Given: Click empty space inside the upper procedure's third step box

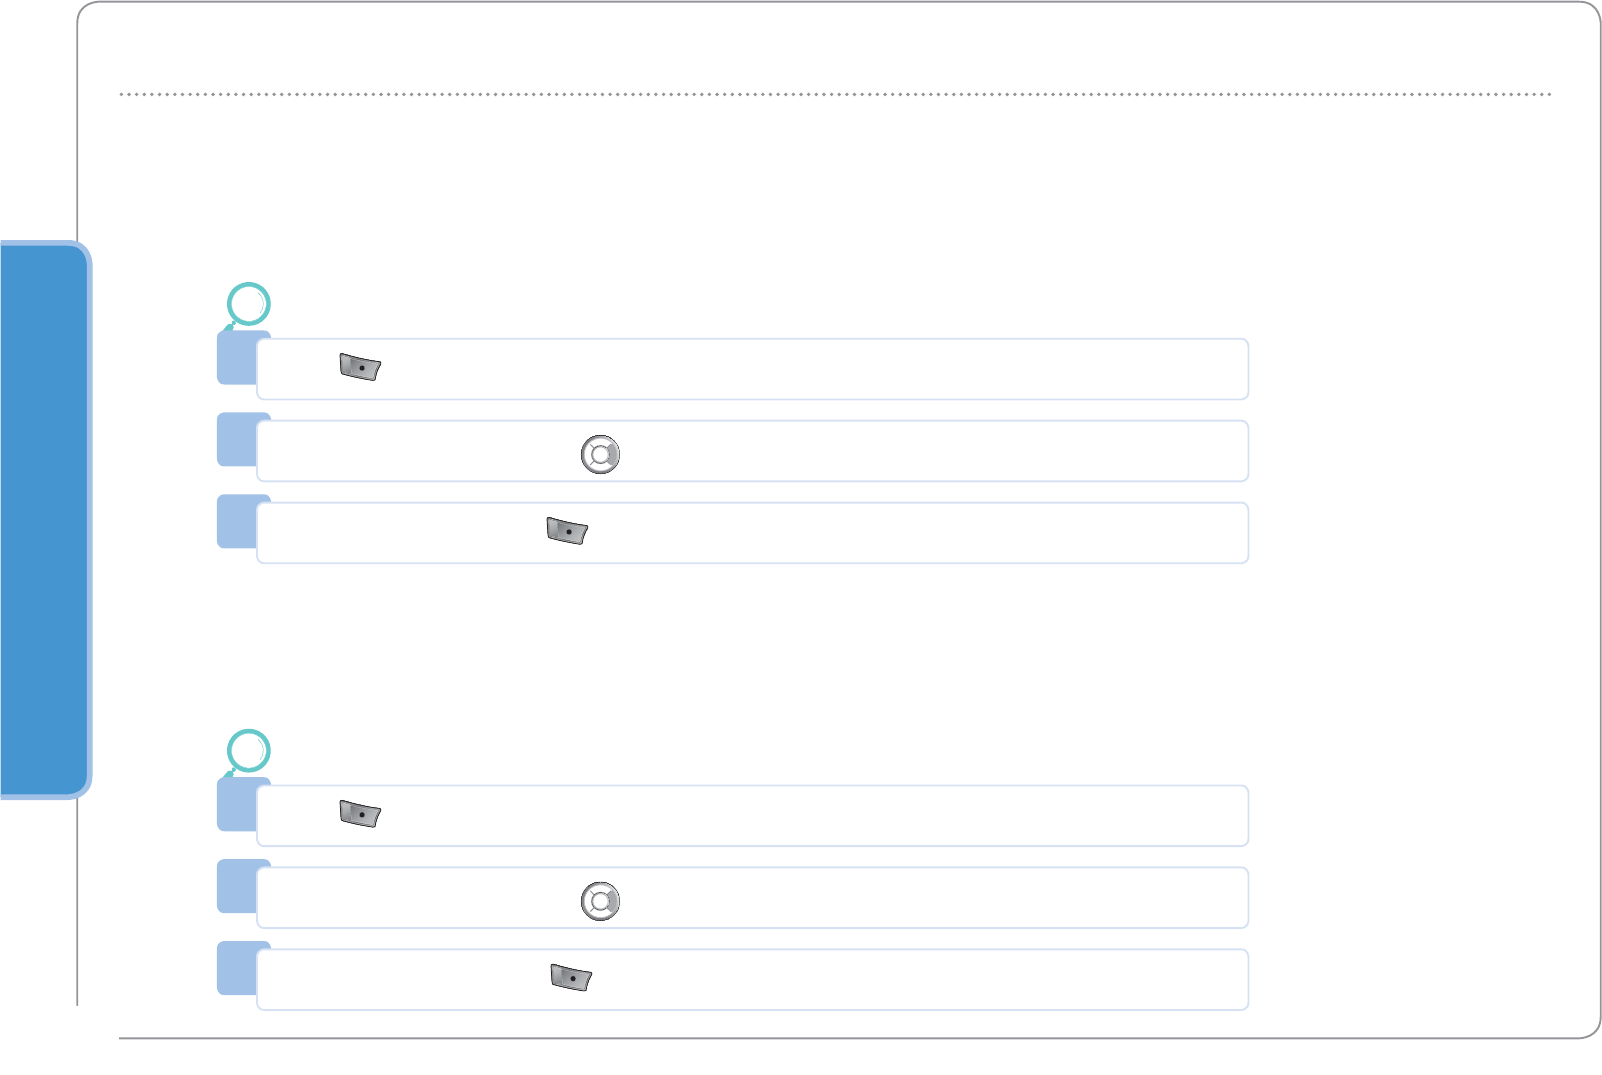Looking at the screenshot, I should (900, 533).
